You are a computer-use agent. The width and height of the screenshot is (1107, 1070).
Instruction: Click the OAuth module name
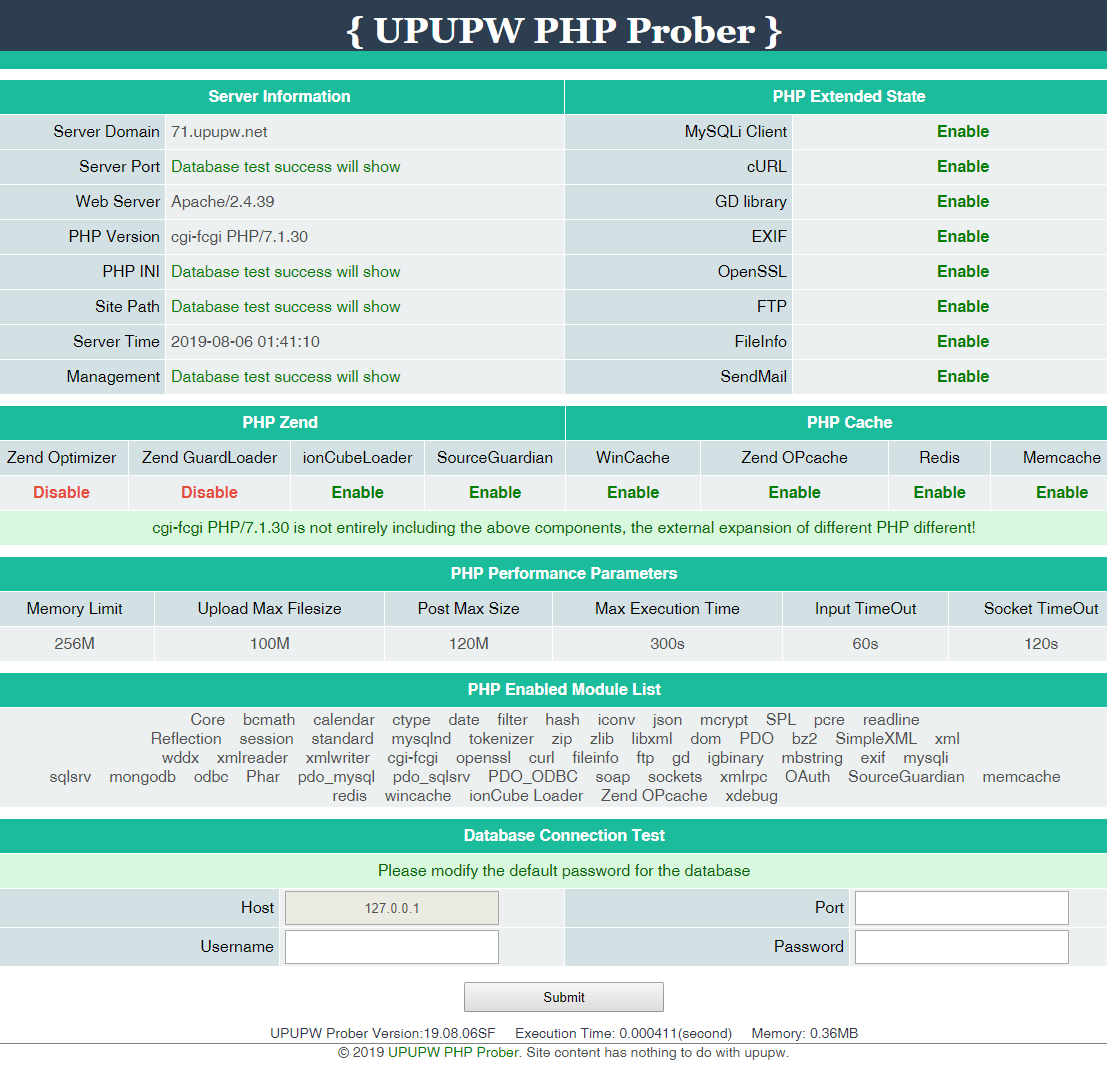click(807, 777)
